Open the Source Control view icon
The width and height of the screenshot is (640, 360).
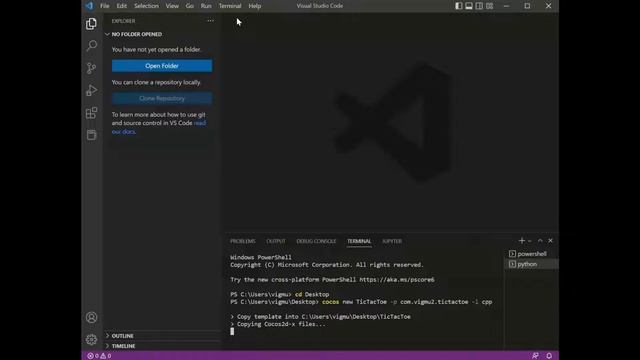tap(91, 68)
